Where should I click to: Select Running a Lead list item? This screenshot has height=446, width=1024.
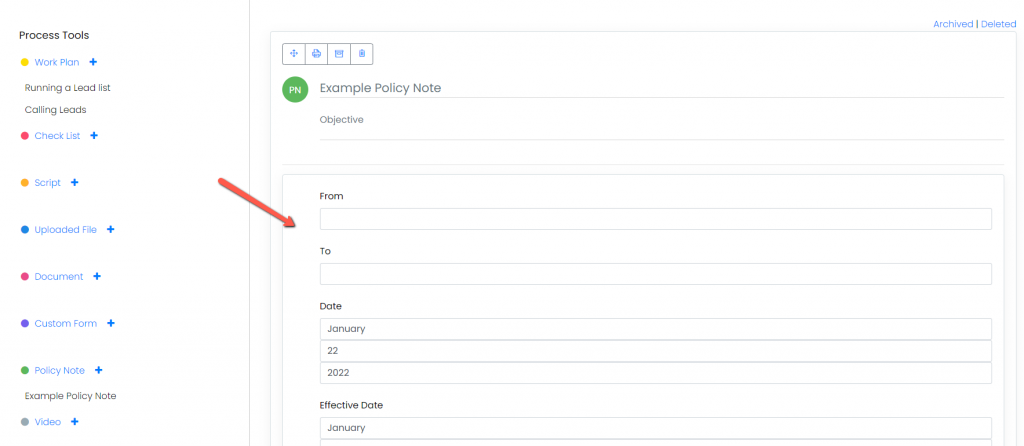pyautogui.click(x=68, y=88)
